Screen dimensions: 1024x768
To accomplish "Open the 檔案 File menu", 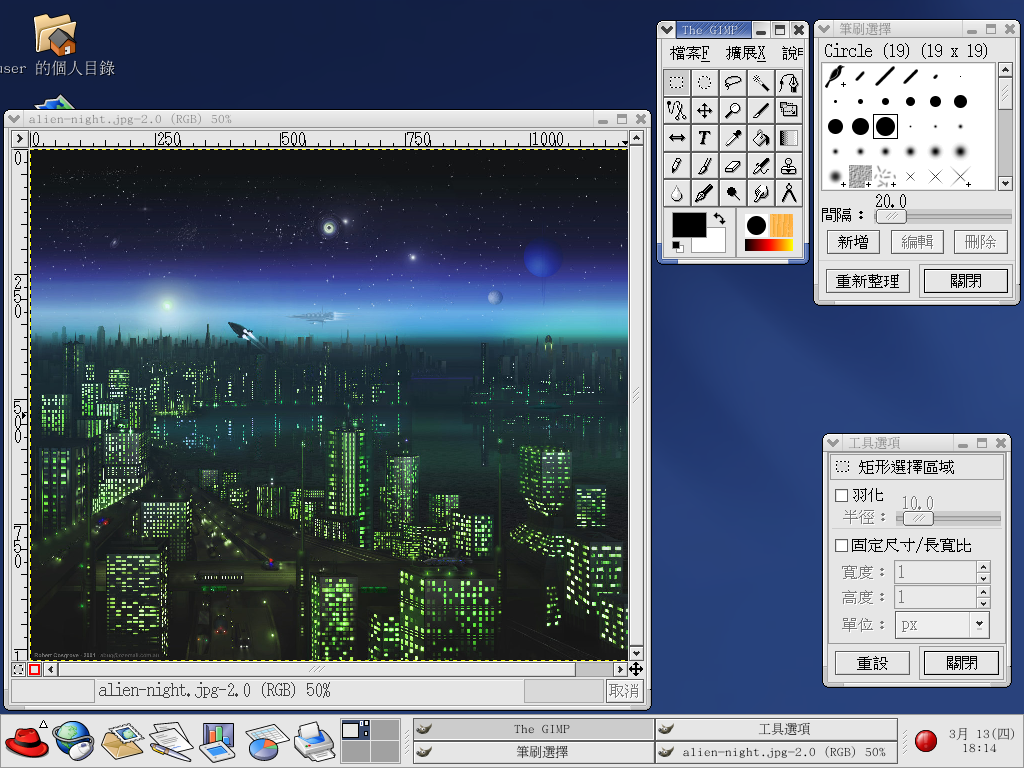I will (690, 53).
